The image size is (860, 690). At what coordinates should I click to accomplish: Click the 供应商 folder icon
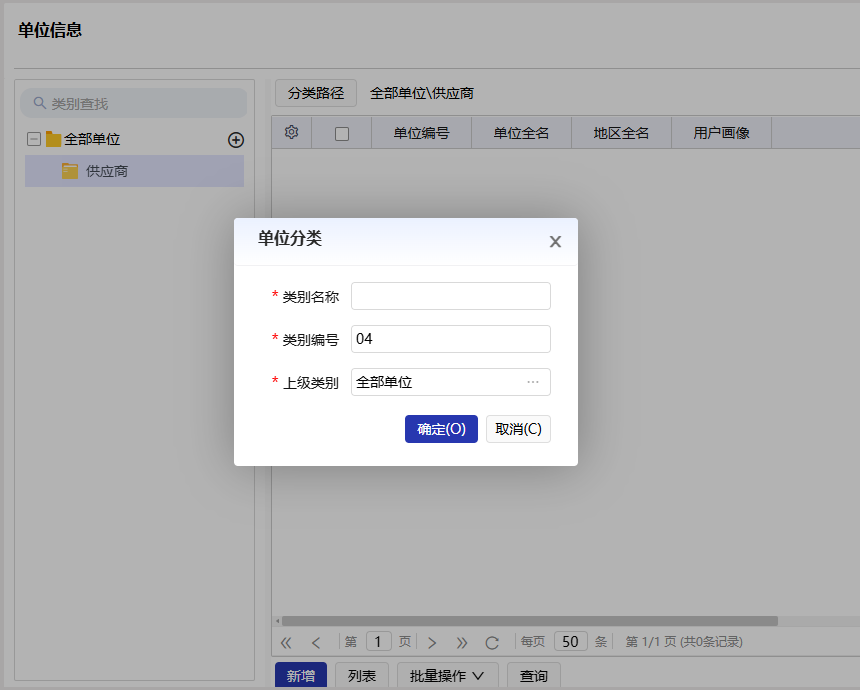(x=68, y=171)
